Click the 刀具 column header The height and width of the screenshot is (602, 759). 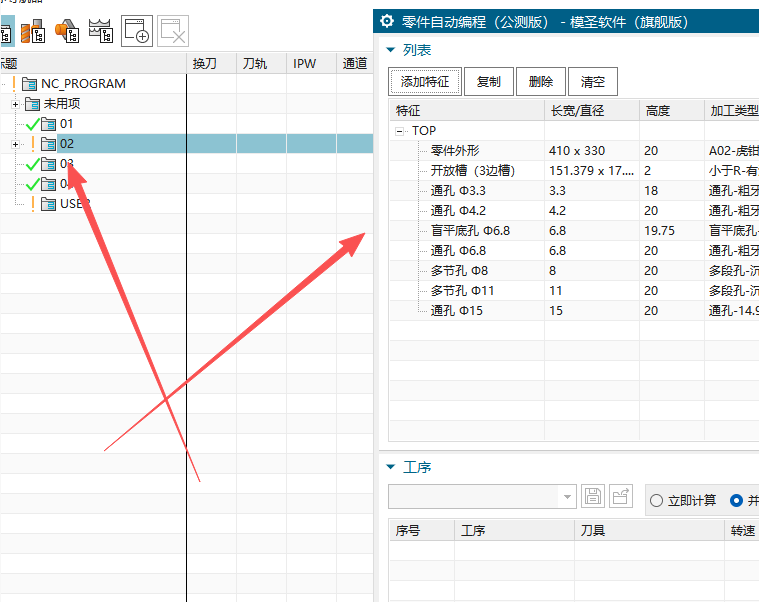650,530
